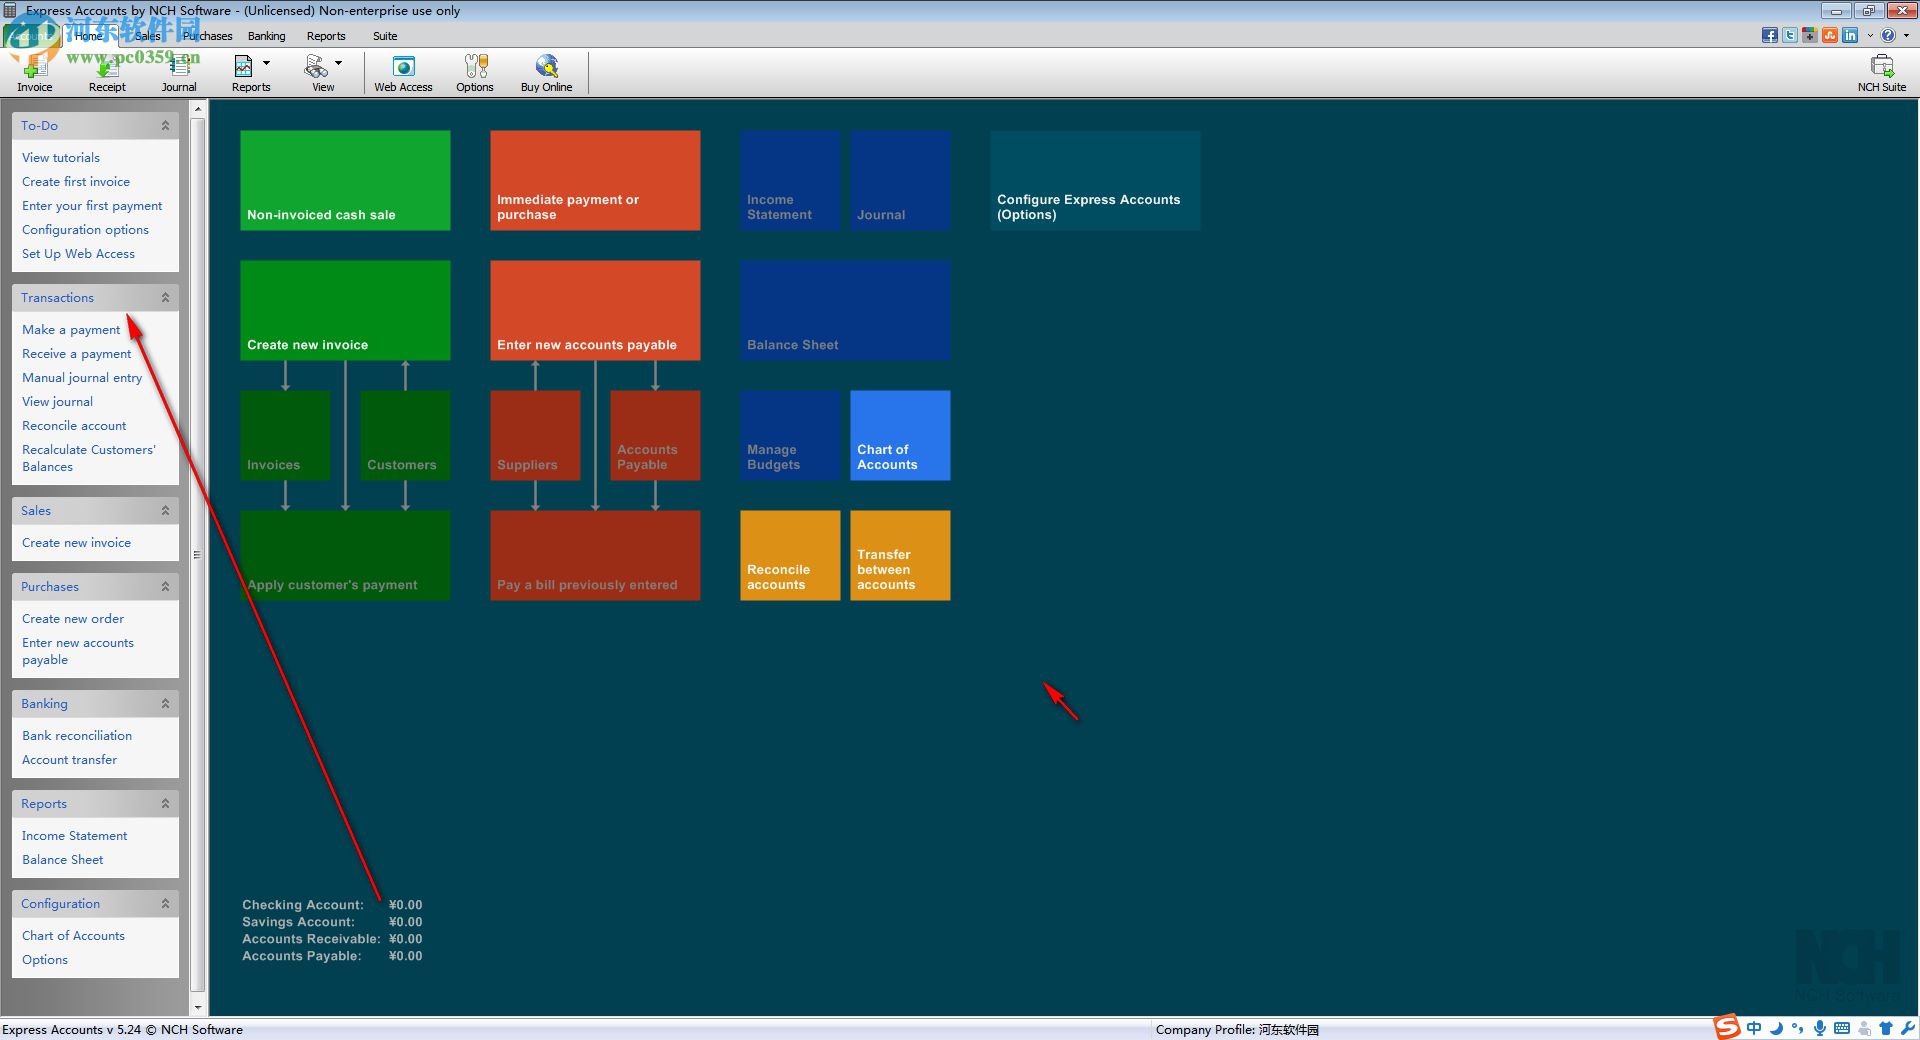Click the microphone voice input icon
The image size is (1920, 1040).
coord(1820,1028)
